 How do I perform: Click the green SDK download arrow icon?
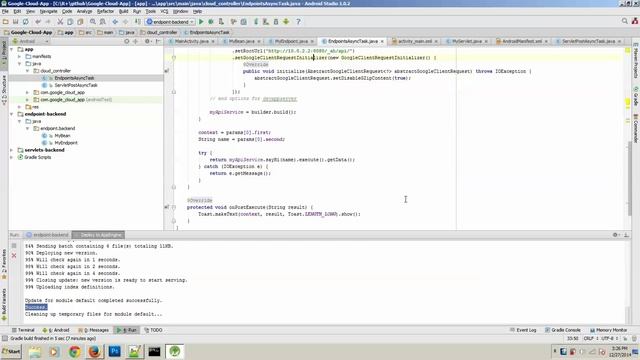tap(286, 22)
